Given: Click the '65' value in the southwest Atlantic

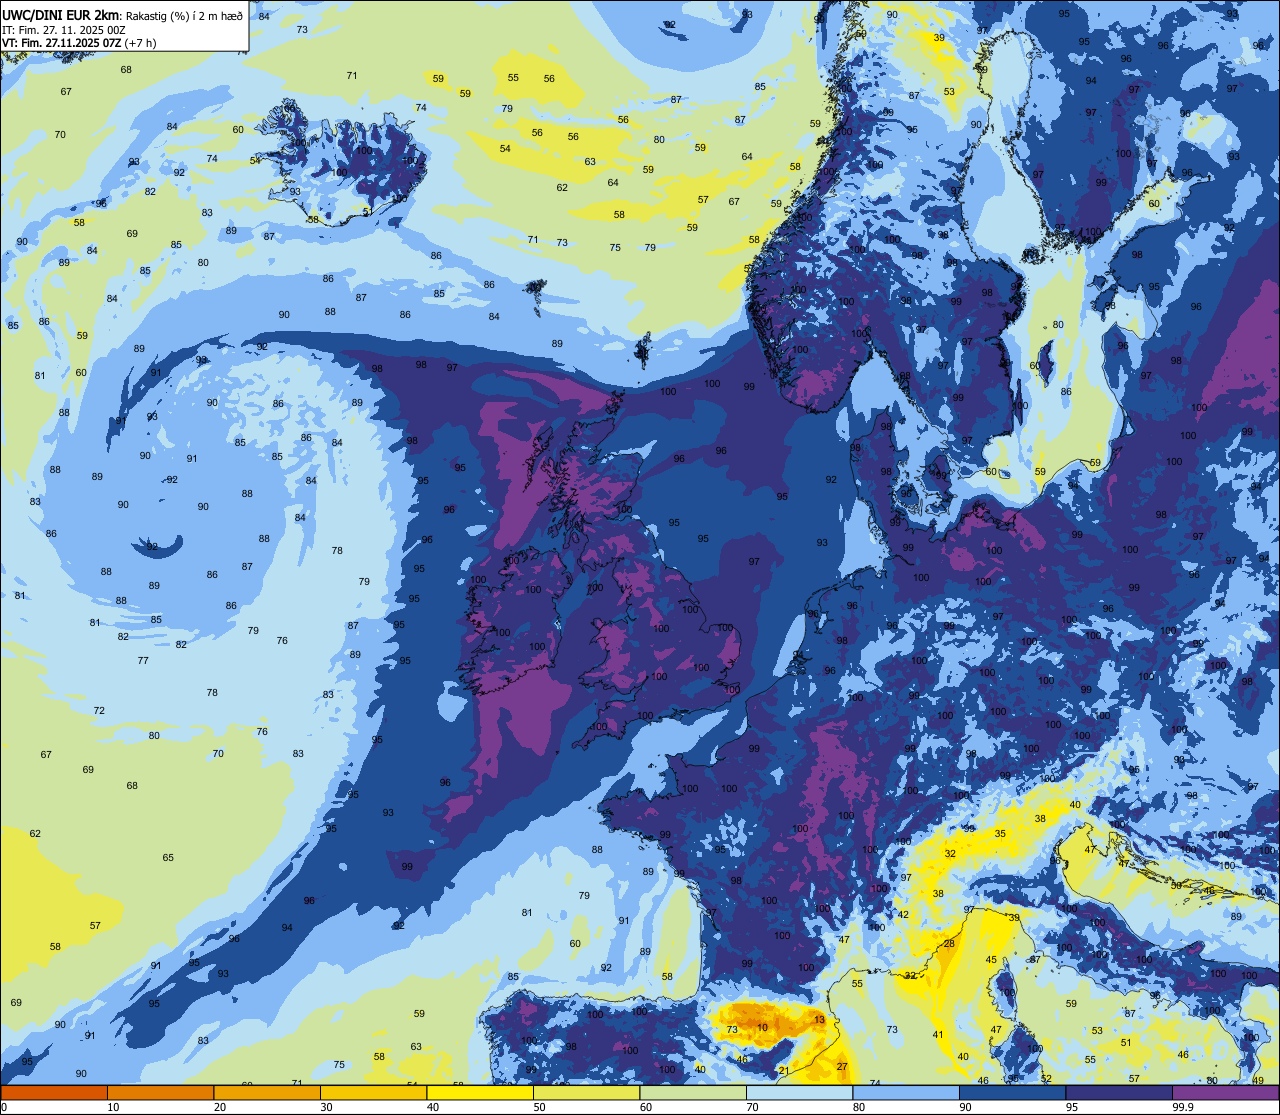Looking at the screenshot, I should (168, 858).
